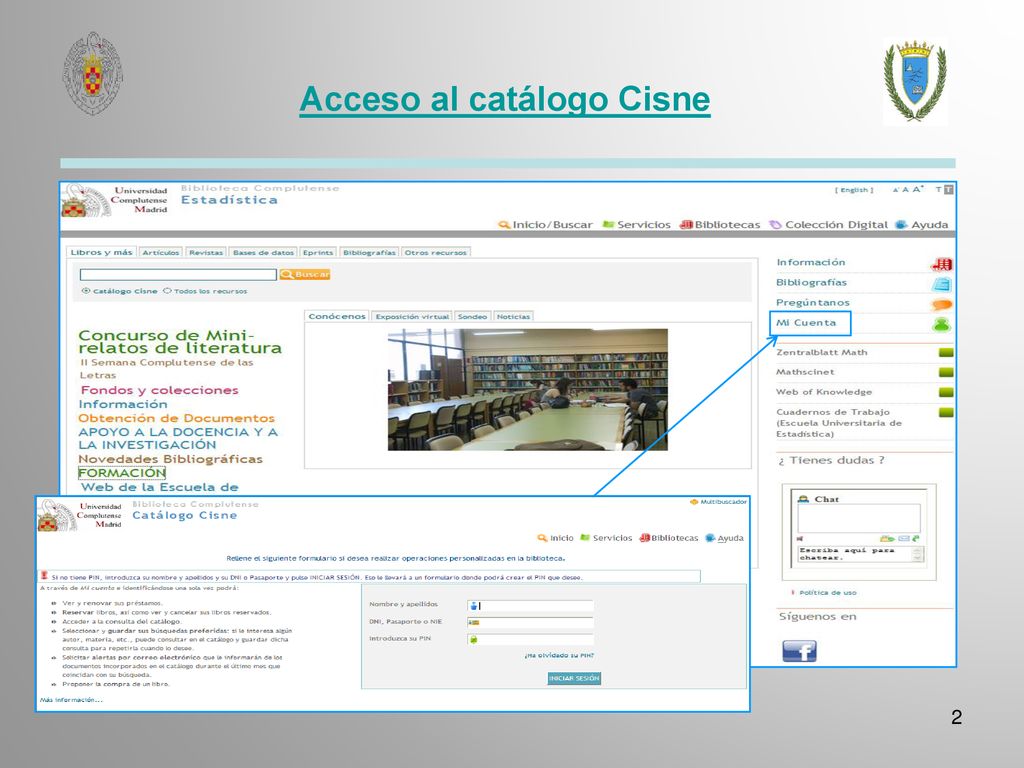
Task: Open Colección Digital in the navigation bar
Action: tap(828, 225)
